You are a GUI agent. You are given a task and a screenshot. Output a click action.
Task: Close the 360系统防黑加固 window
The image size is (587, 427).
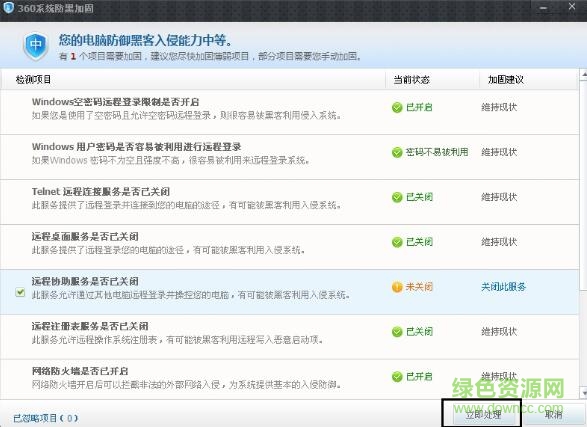pyautogui.click(x=572, y=7)
